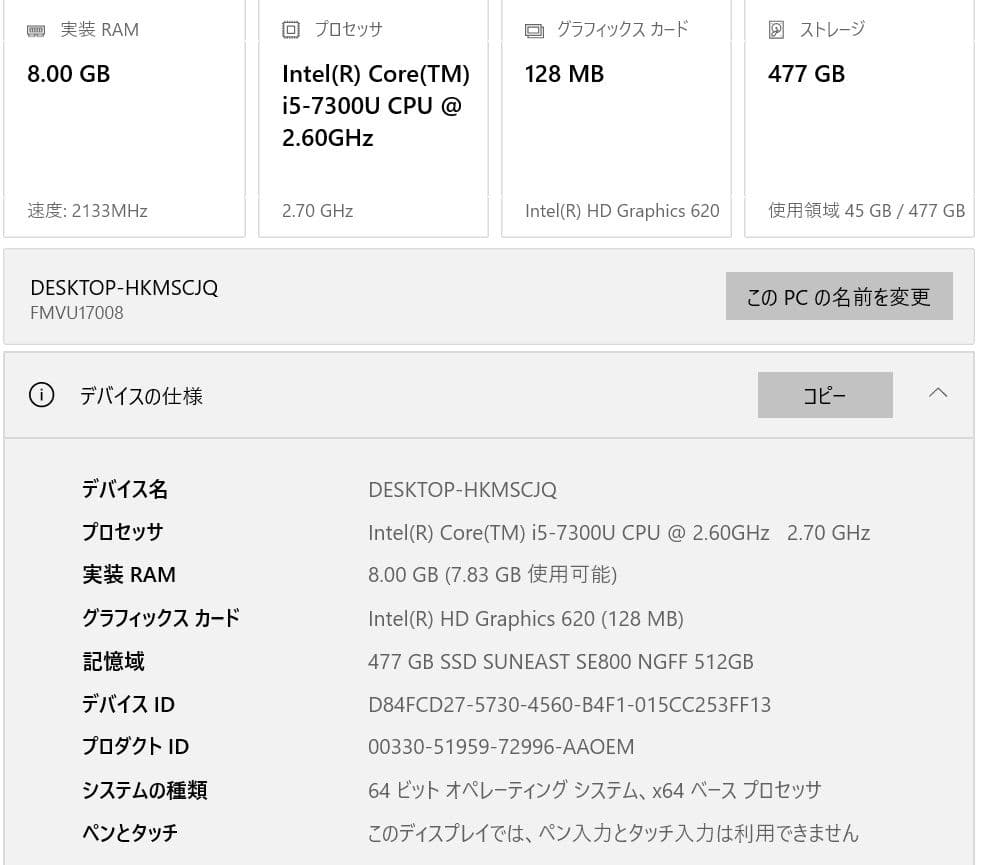Select the デバイス ID value text
This screenshot has width=981, height=865.
[x=570, y=704]
